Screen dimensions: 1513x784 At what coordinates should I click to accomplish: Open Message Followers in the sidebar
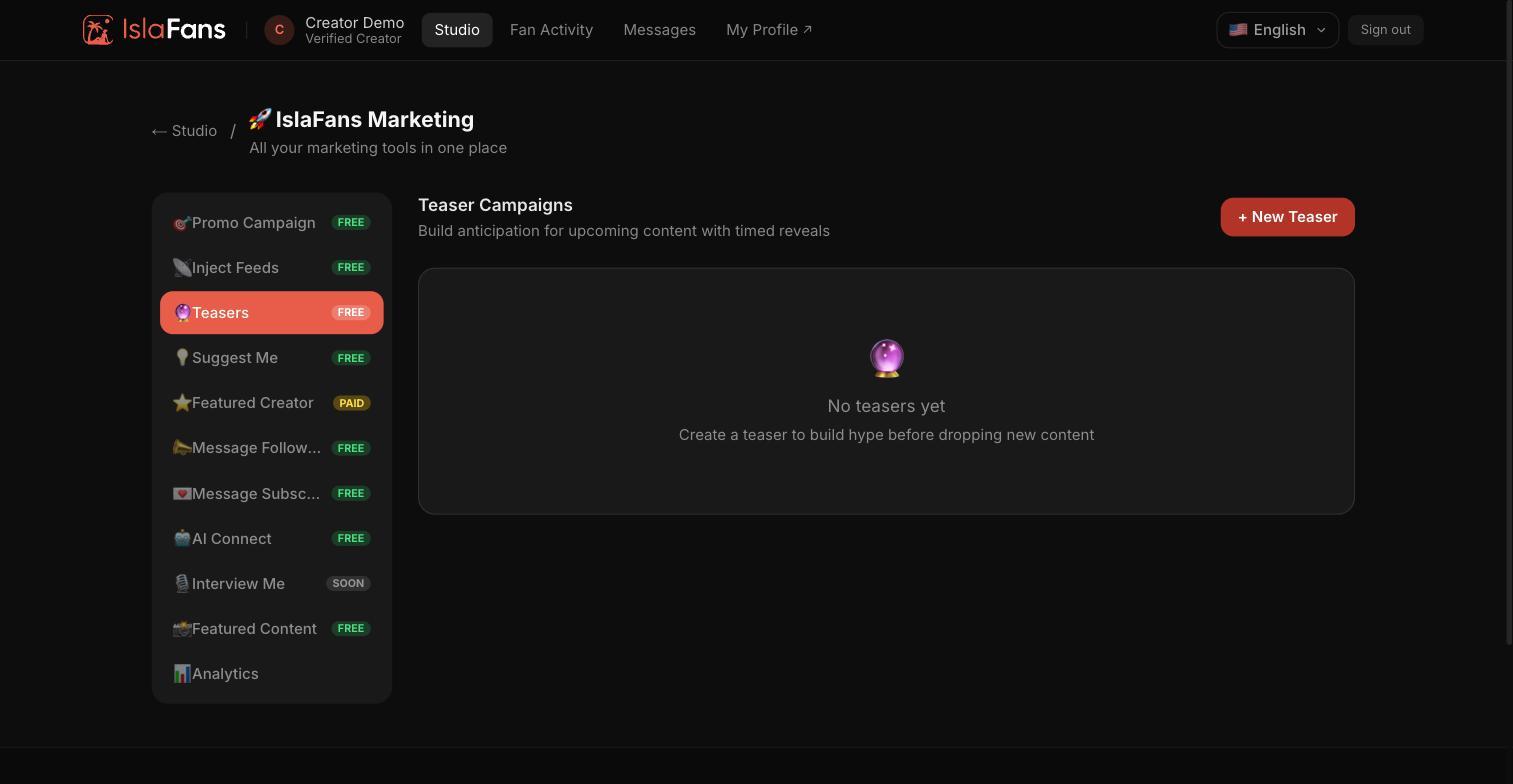click(272, 448)
